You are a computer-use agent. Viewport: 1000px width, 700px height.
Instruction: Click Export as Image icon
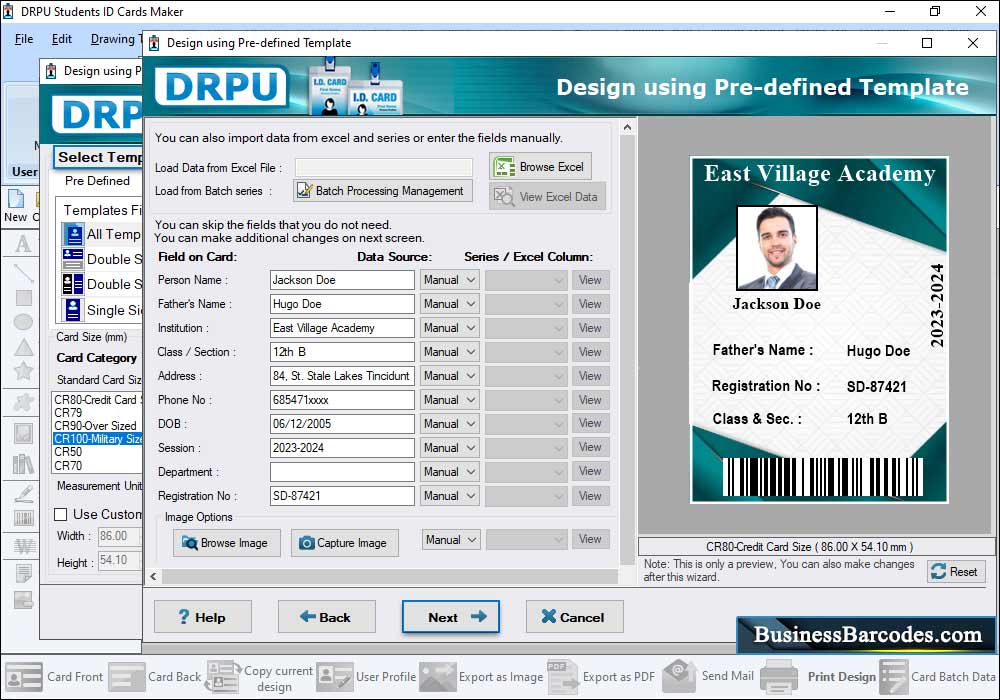[x=438, y=676]
